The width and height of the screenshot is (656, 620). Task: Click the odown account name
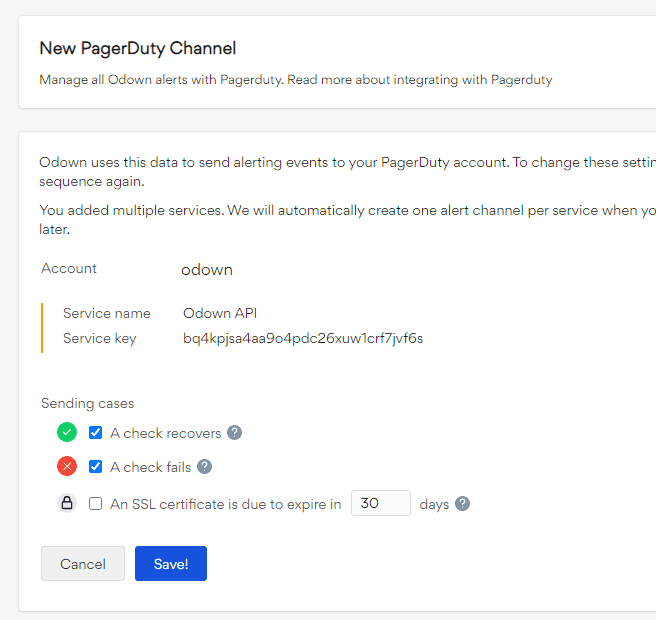pyautogui.click(x=206, y=270)
